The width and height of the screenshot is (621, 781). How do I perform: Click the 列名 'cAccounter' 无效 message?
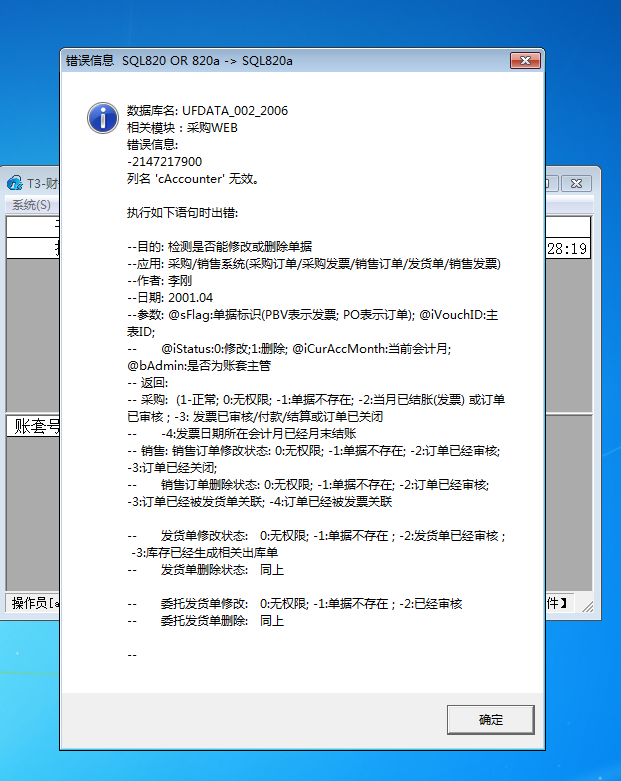[x=193, y=179]
